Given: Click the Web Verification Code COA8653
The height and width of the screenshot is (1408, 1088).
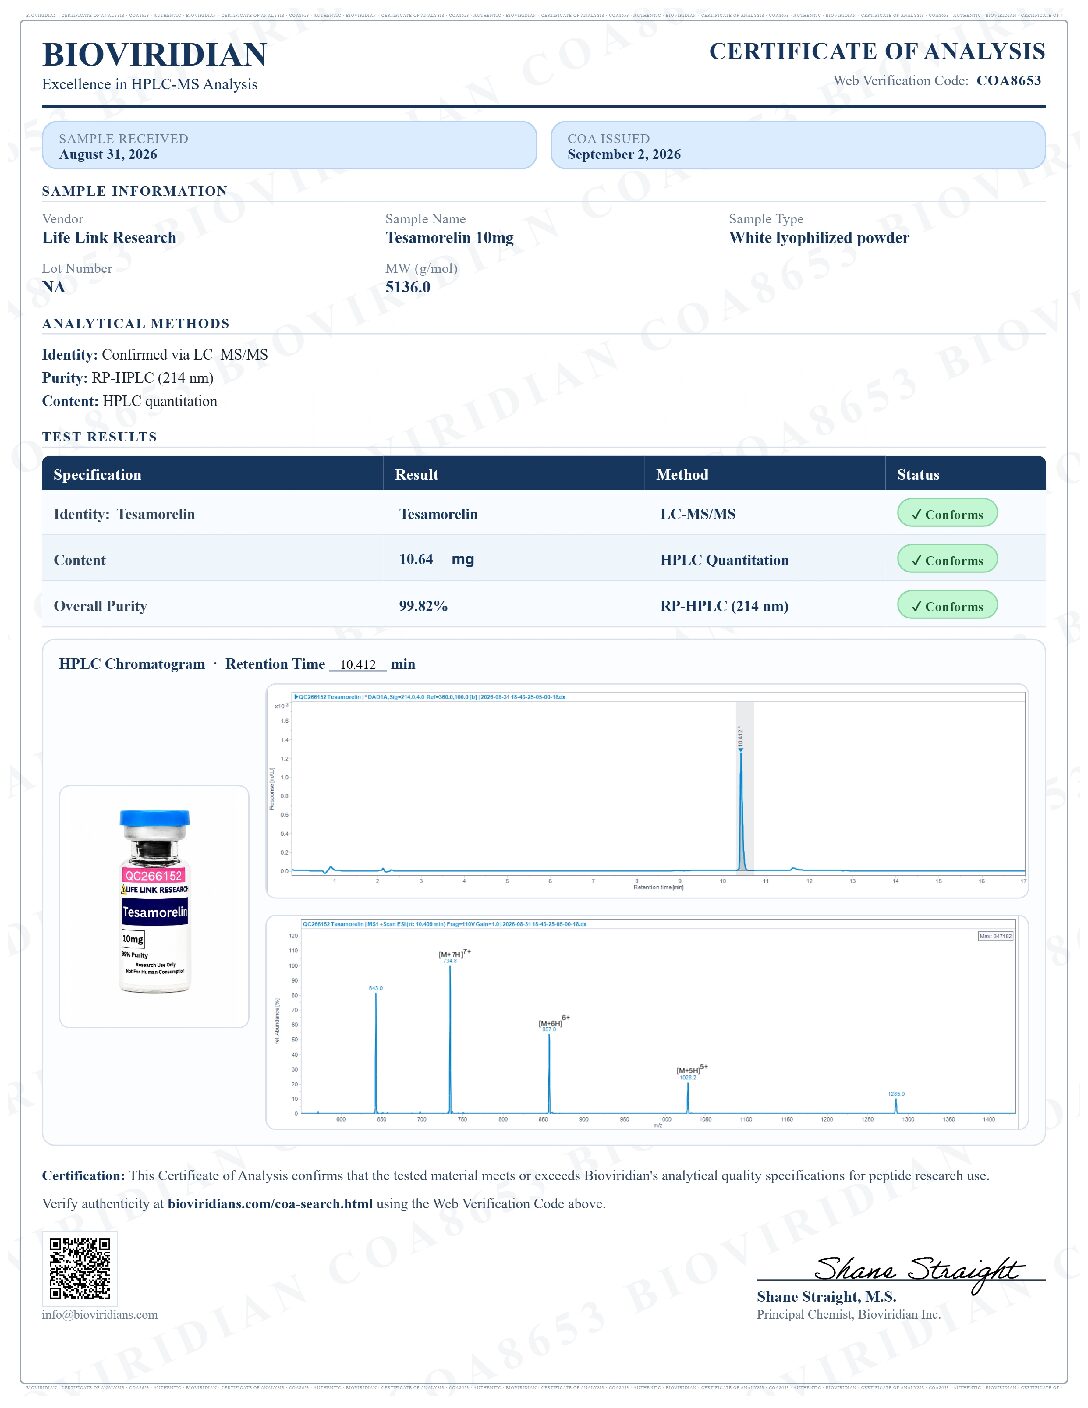Looking at the screenshot, I should [1009, 81].
